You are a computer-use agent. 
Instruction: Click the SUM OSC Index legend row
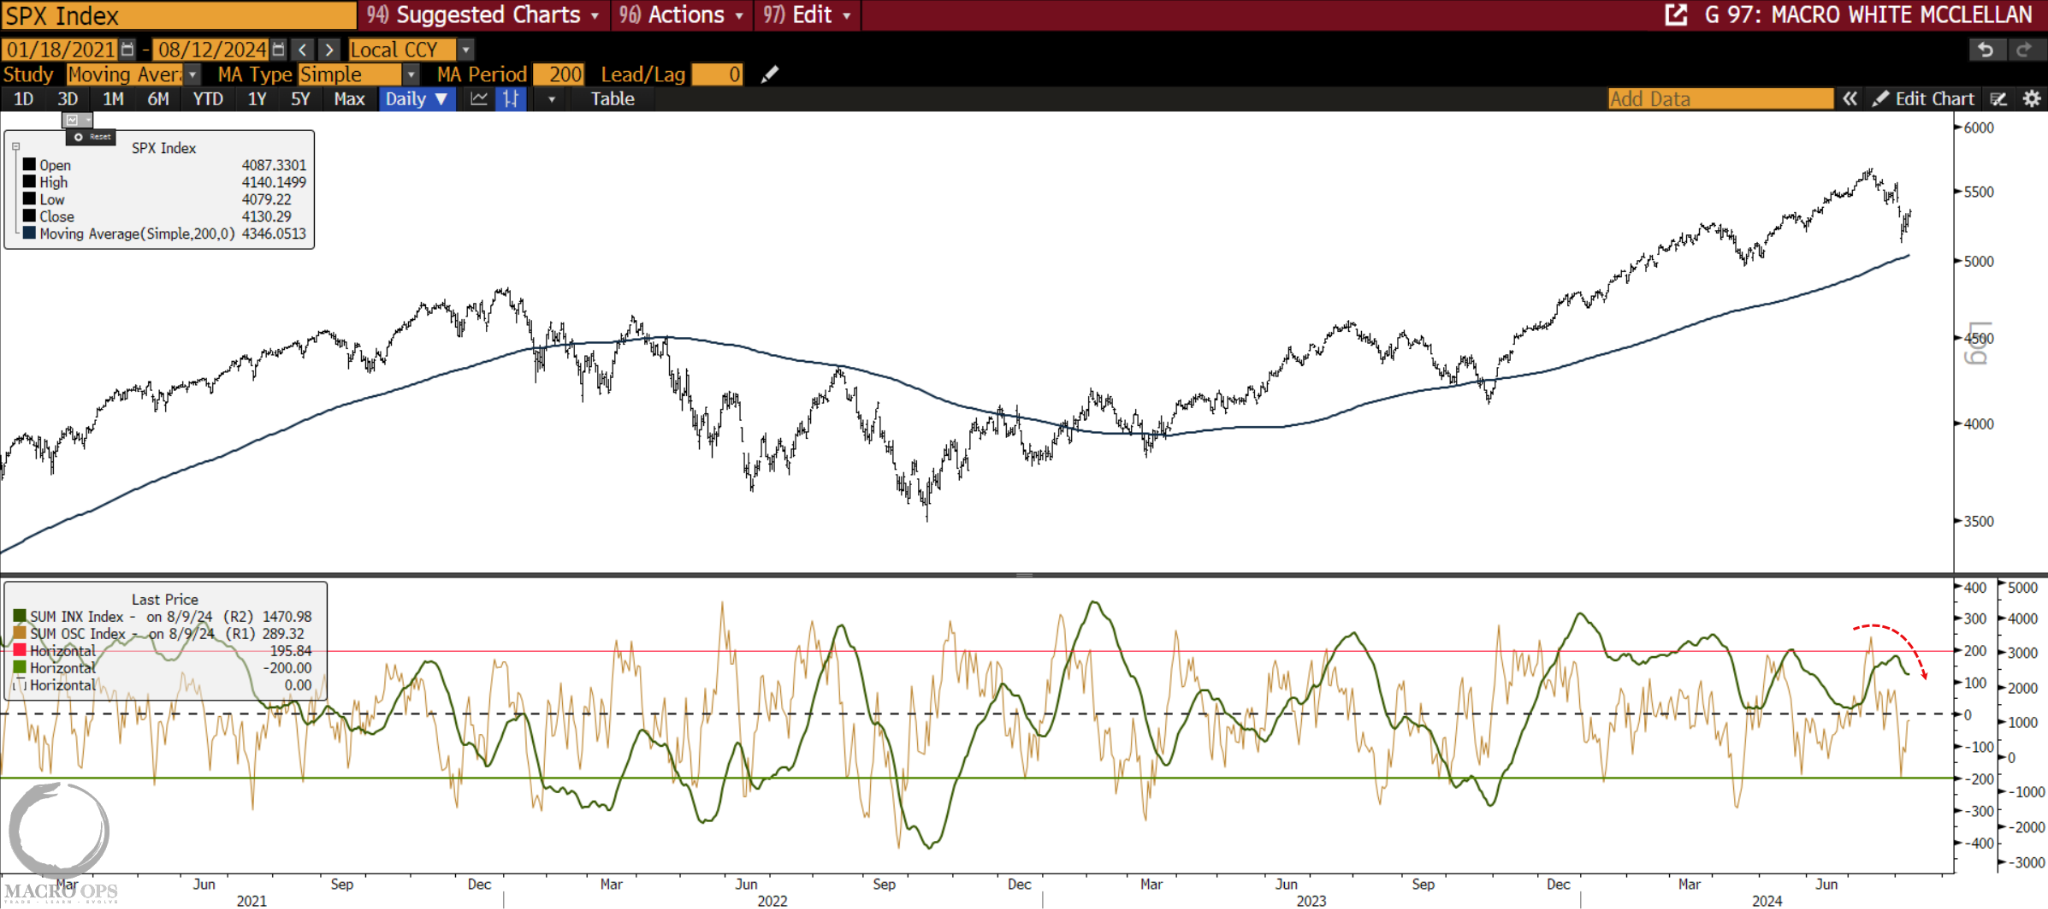[162, 633]
